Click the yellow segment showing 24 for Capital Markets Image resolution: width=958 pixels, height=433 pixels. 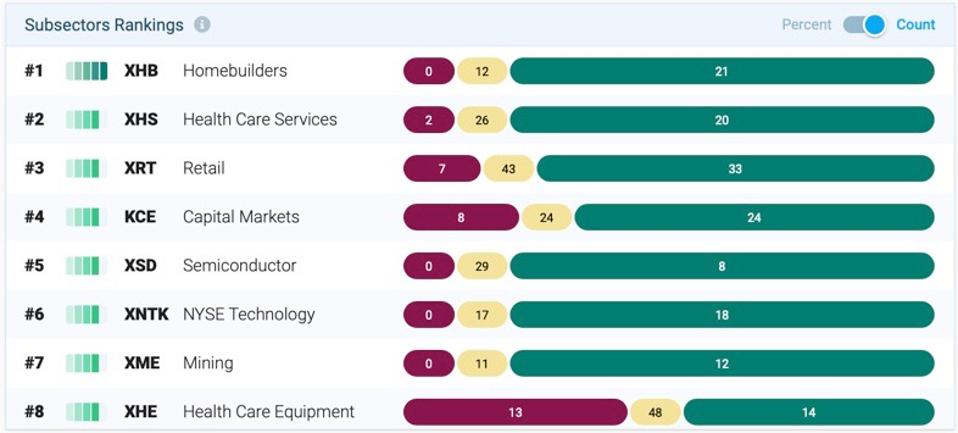547,217
